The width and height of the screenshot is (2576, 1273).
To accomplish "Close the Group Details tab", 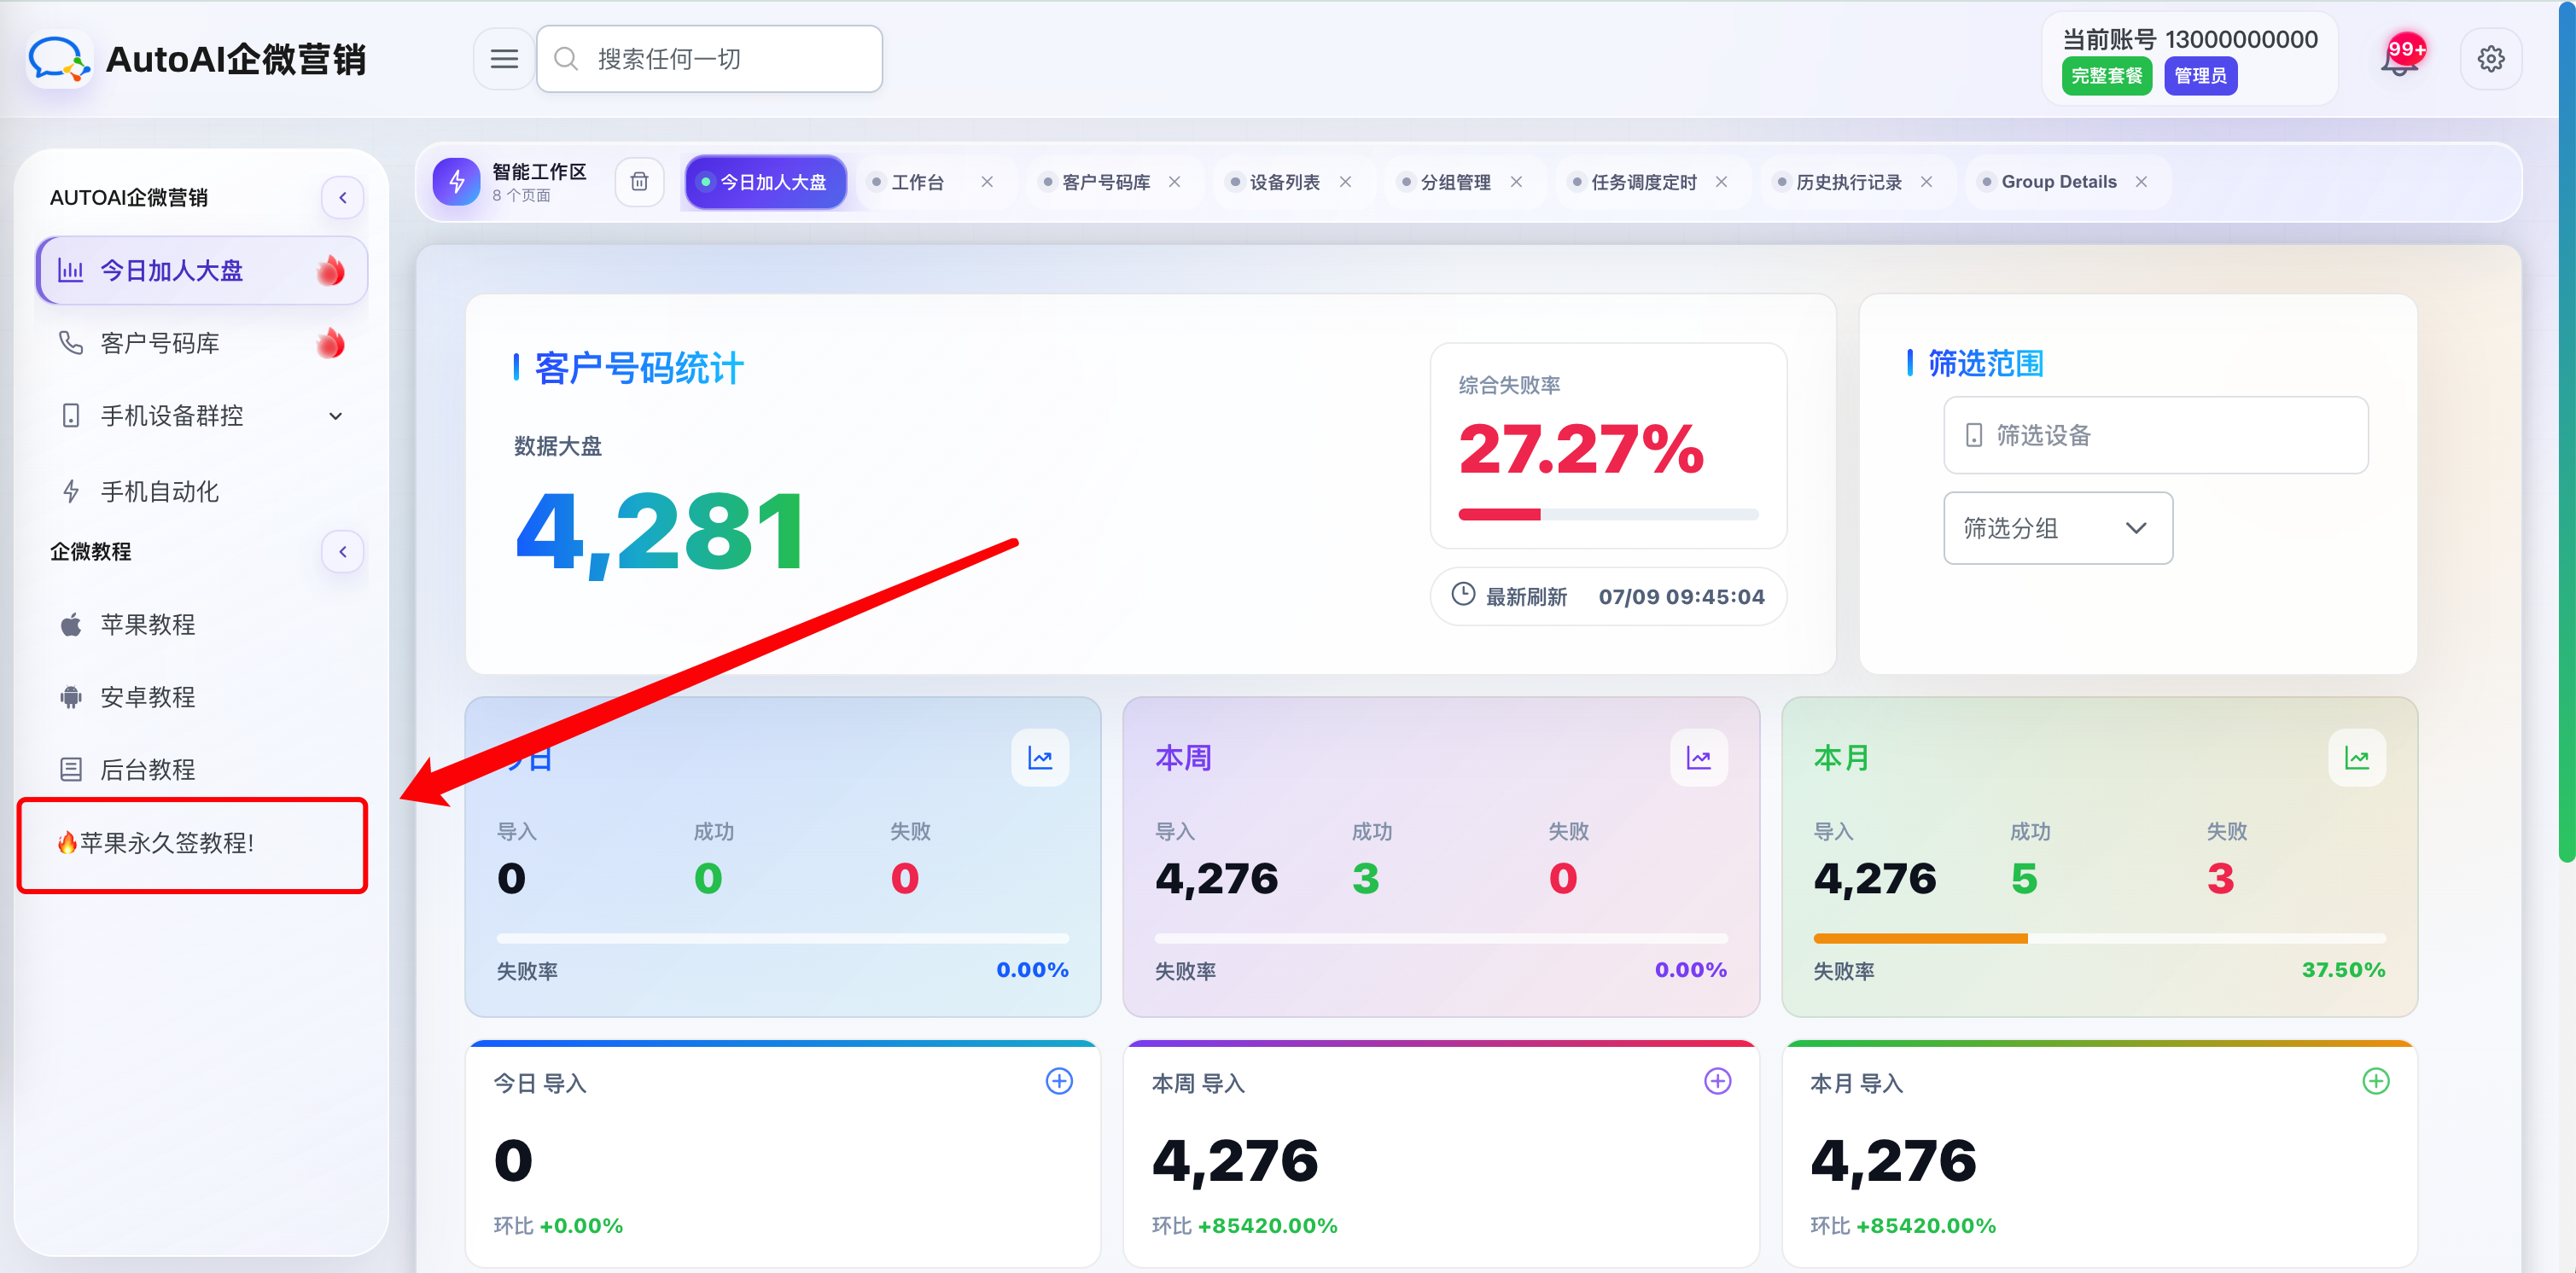I will click(2141, 182).
